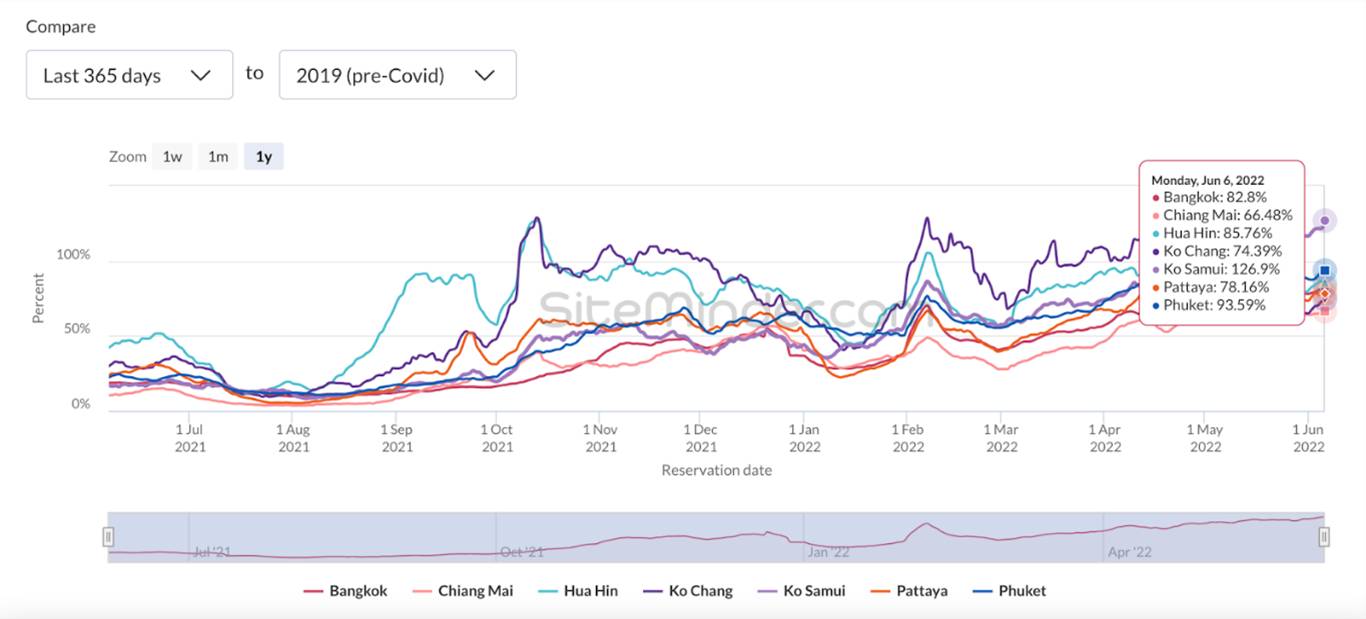The image size is (1366, 619).
Task: Click the left navigator range handle
Action: coord(108,537)
